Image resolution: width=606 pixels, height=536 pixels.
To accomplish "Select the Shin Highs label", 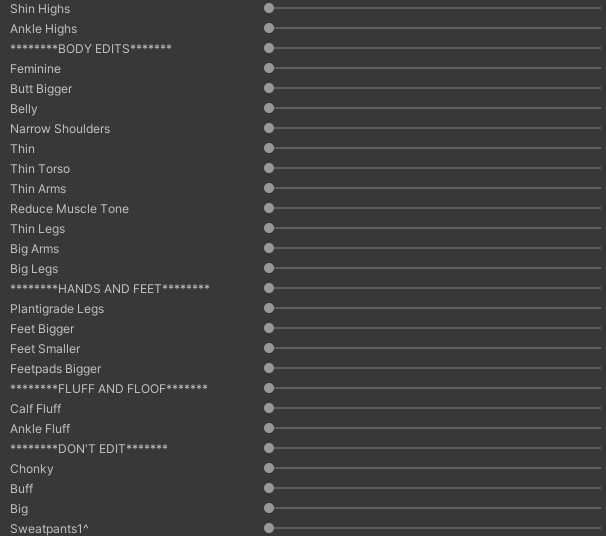I will click(40, 9).
